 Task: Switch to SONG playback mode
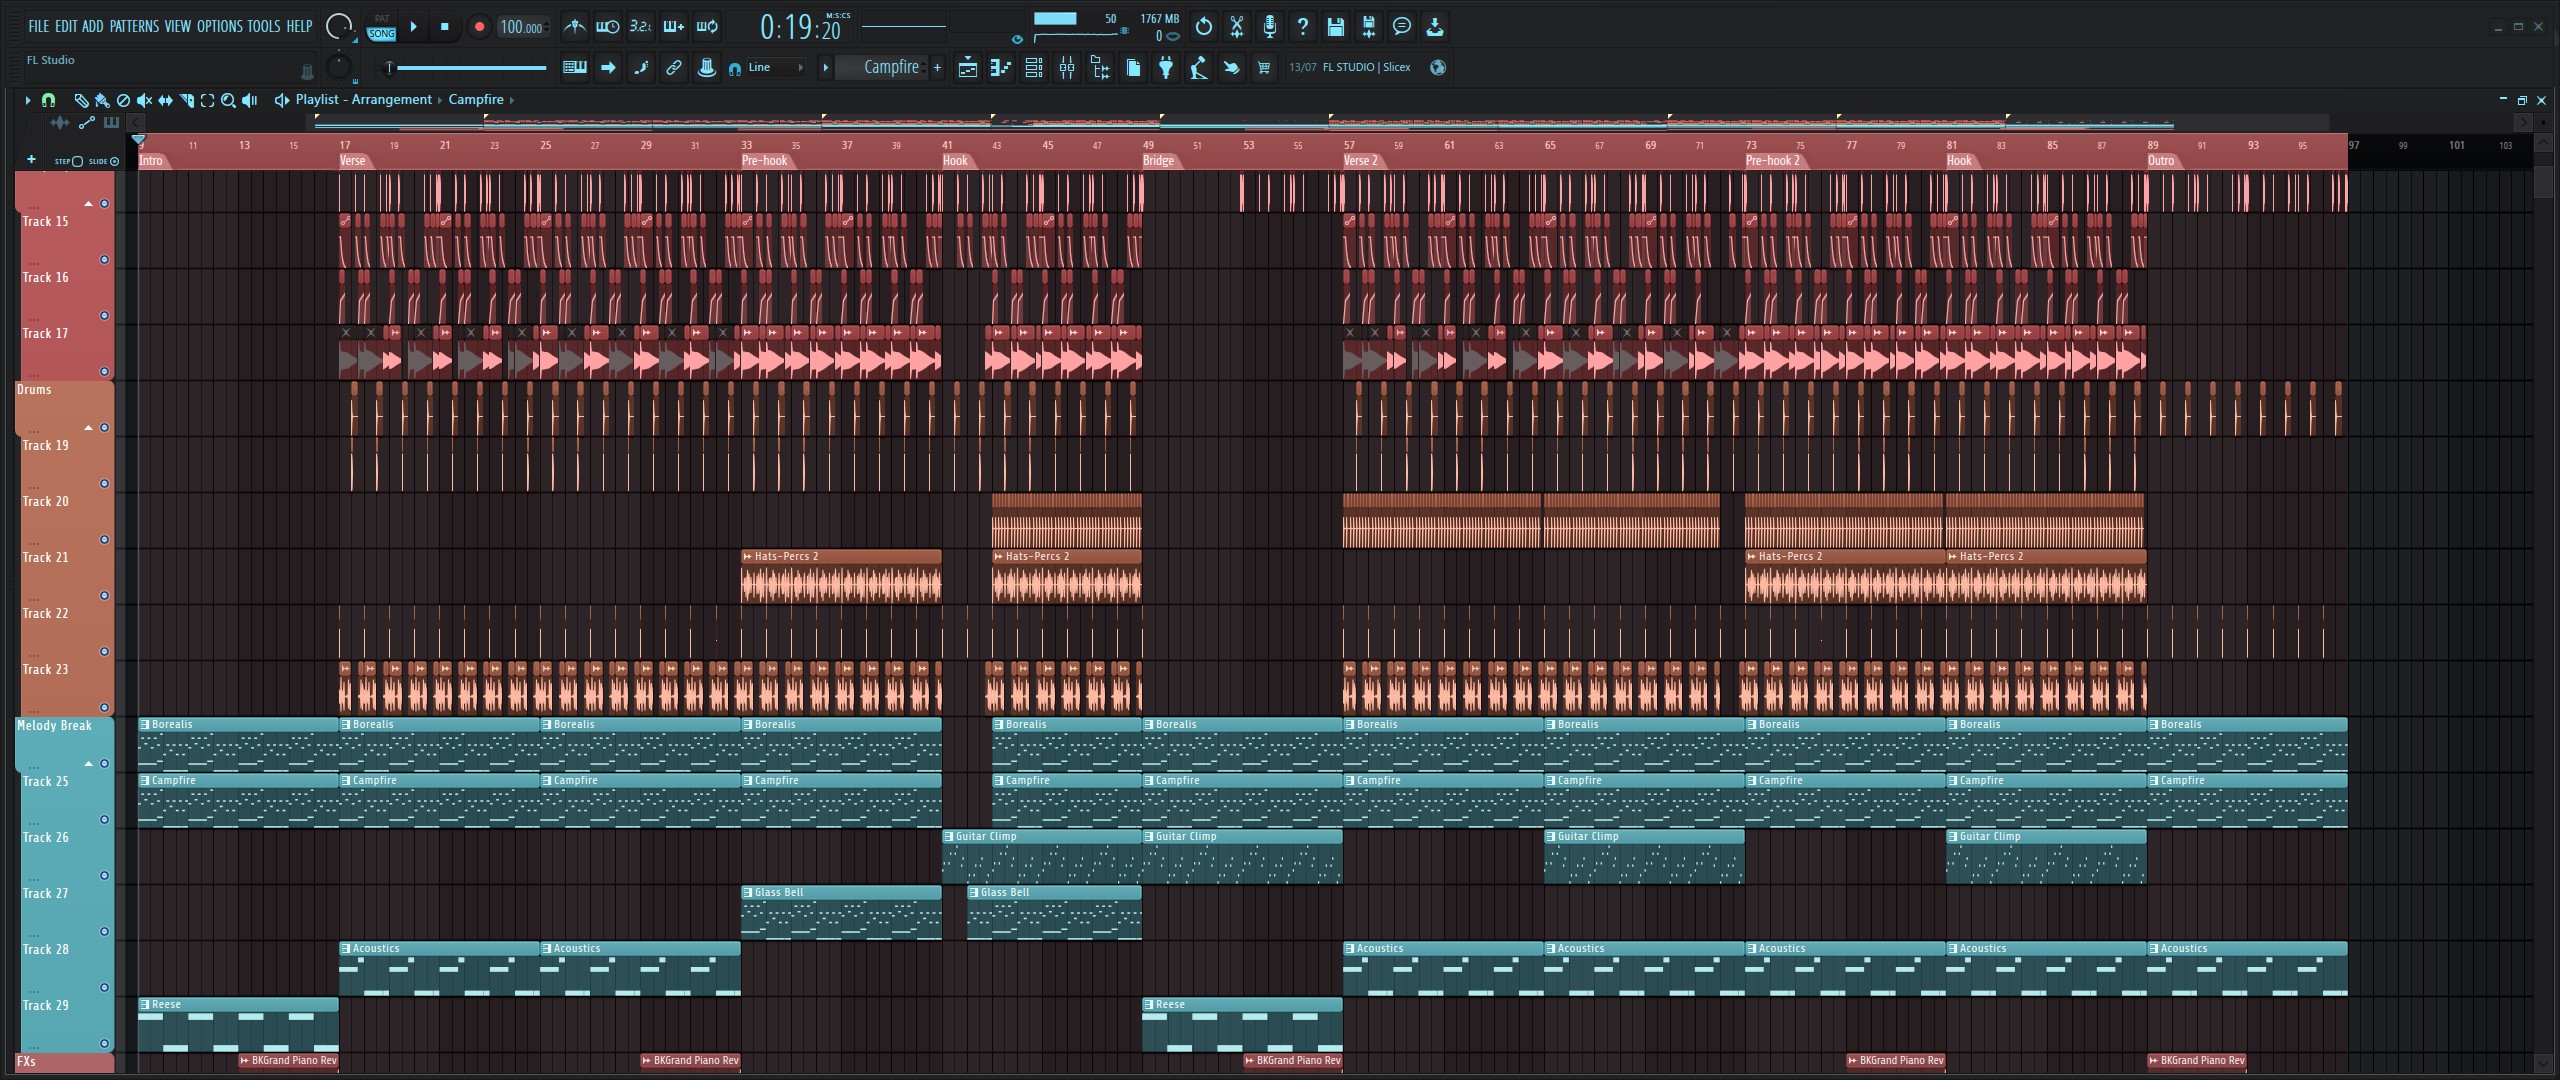tap(381, 34)
